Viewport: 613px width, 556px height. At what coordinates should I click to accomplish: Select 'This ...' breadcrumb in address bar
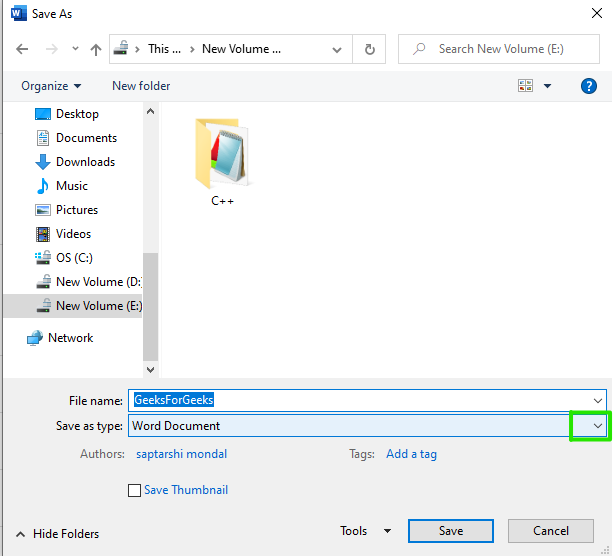pos(164,49)
